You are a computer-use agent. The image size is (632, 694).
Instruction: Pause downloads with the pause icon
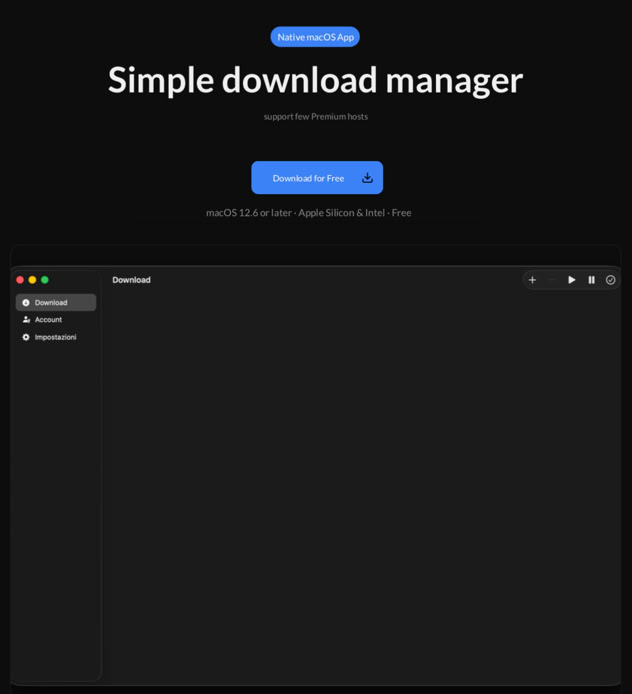[591, 280]
